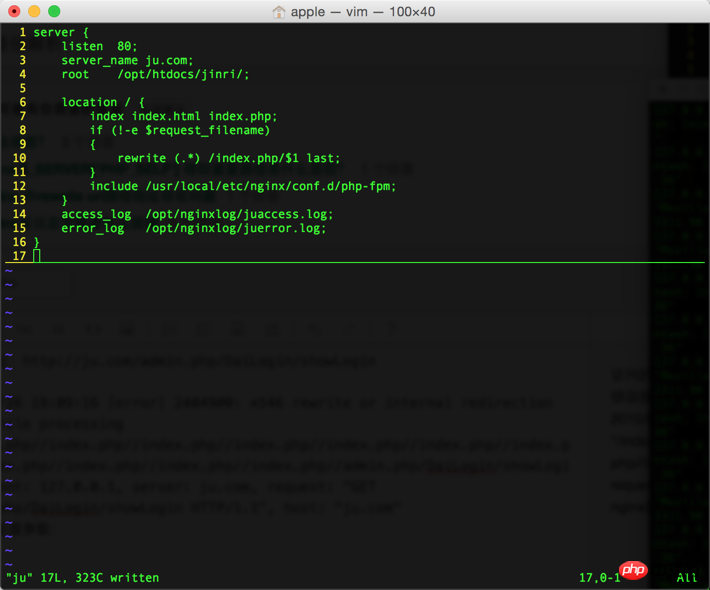Viewport: 710px width, 590px height.
Task: Click "All" scroll indicator in status line
Action: click(686, 578)
